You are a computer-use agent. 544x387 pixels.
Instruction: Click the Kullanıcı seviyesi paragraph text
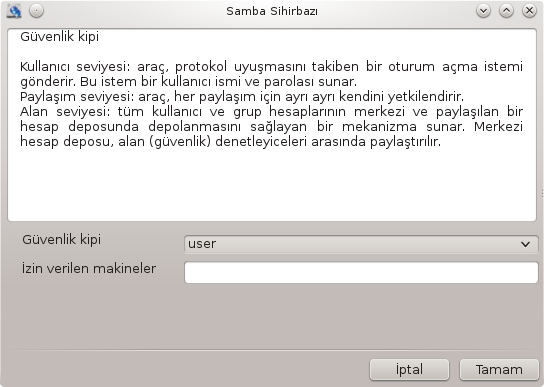tap(271, 74)
